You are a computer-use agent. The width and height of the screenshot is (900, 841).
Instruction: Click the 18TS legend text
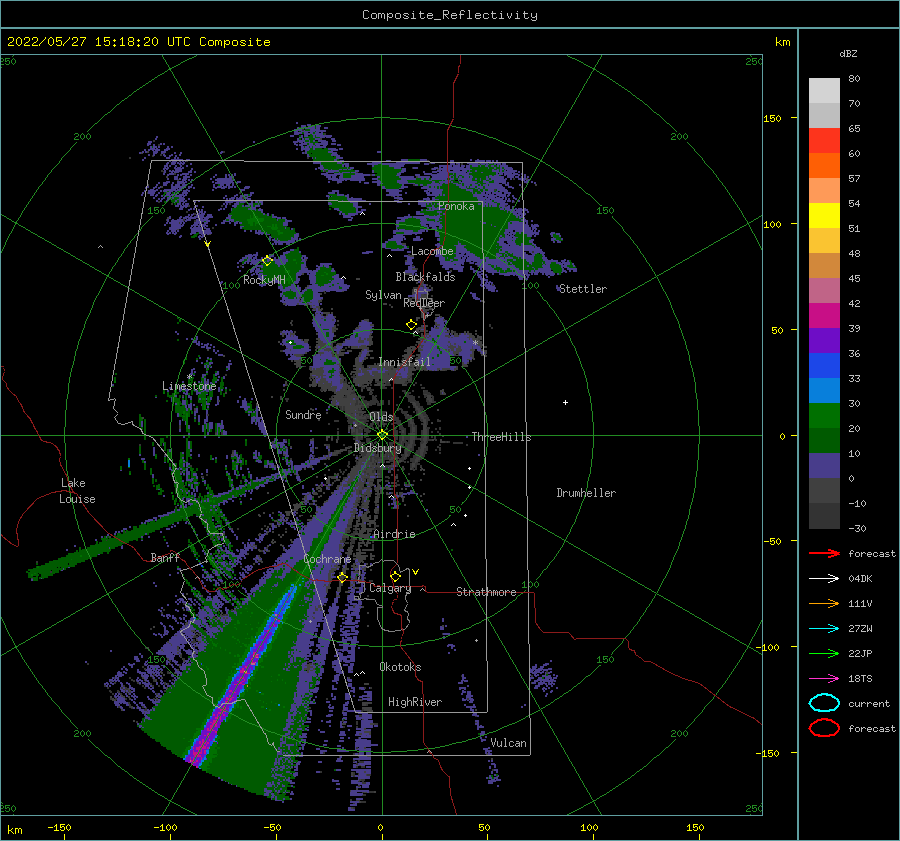coord(860,679)
